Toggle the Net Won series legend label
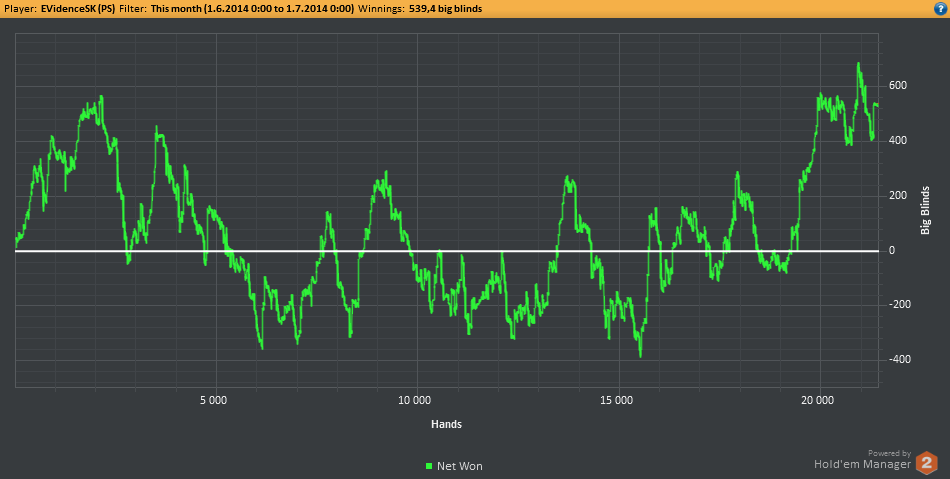 (459, 466)
